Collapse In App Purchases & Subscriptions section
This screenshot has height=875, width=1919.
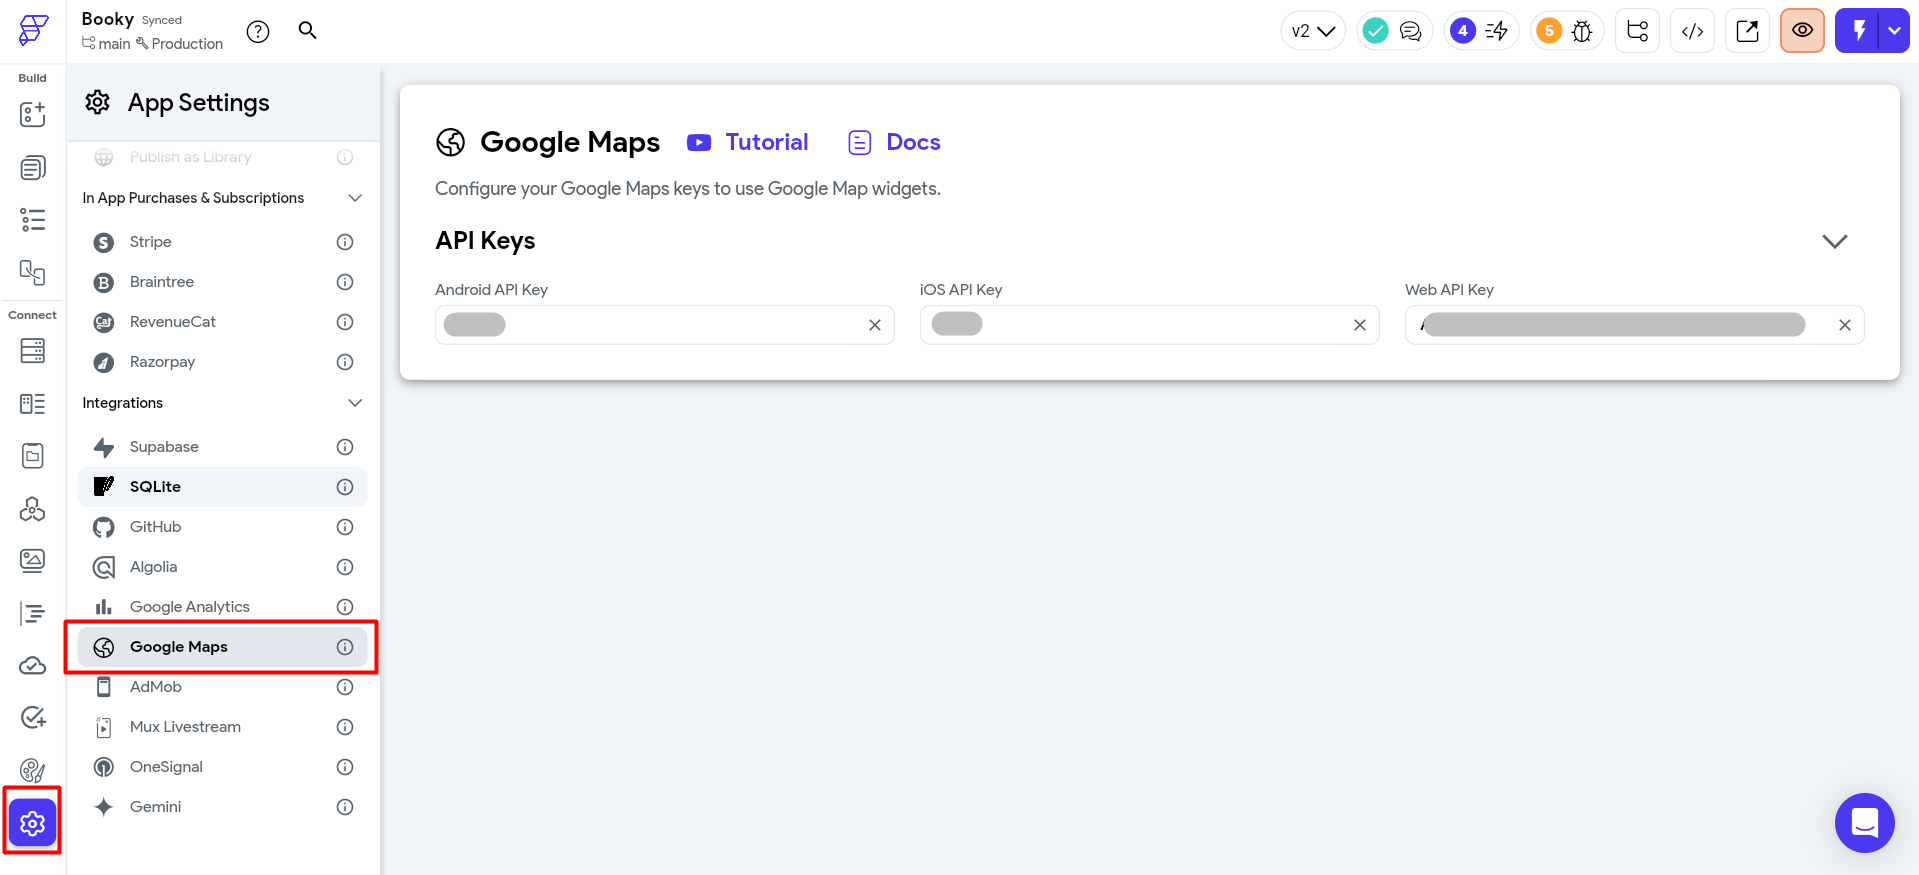pyautogui.click(x=355, y=198)
